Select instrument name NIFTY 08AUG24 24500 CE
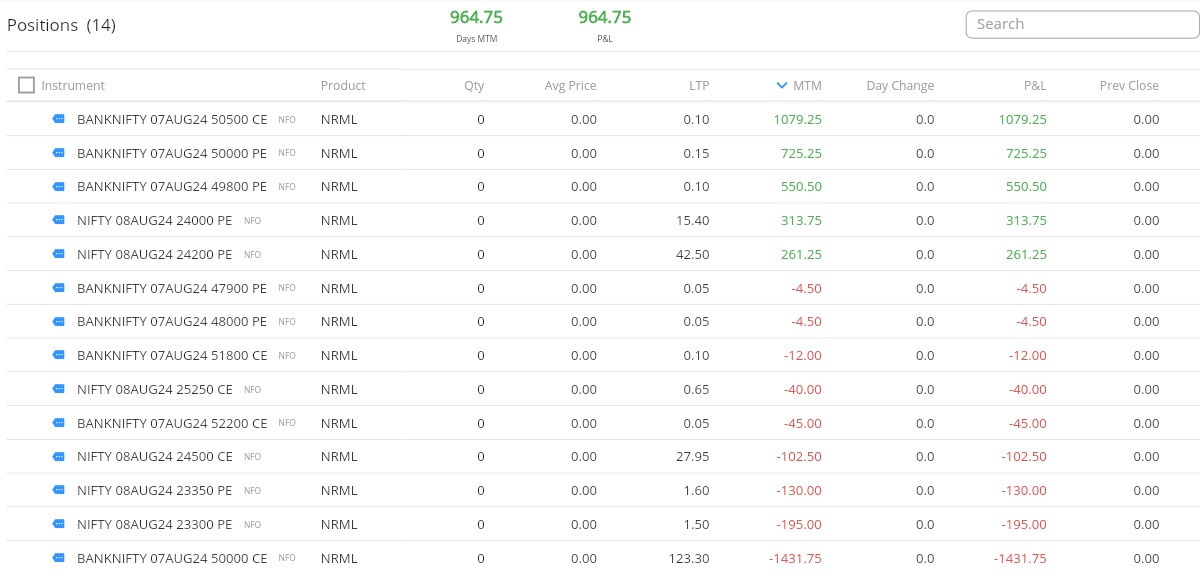This screenshot has width=1200, height=583. pyautogui.click(x=155, y=457)
